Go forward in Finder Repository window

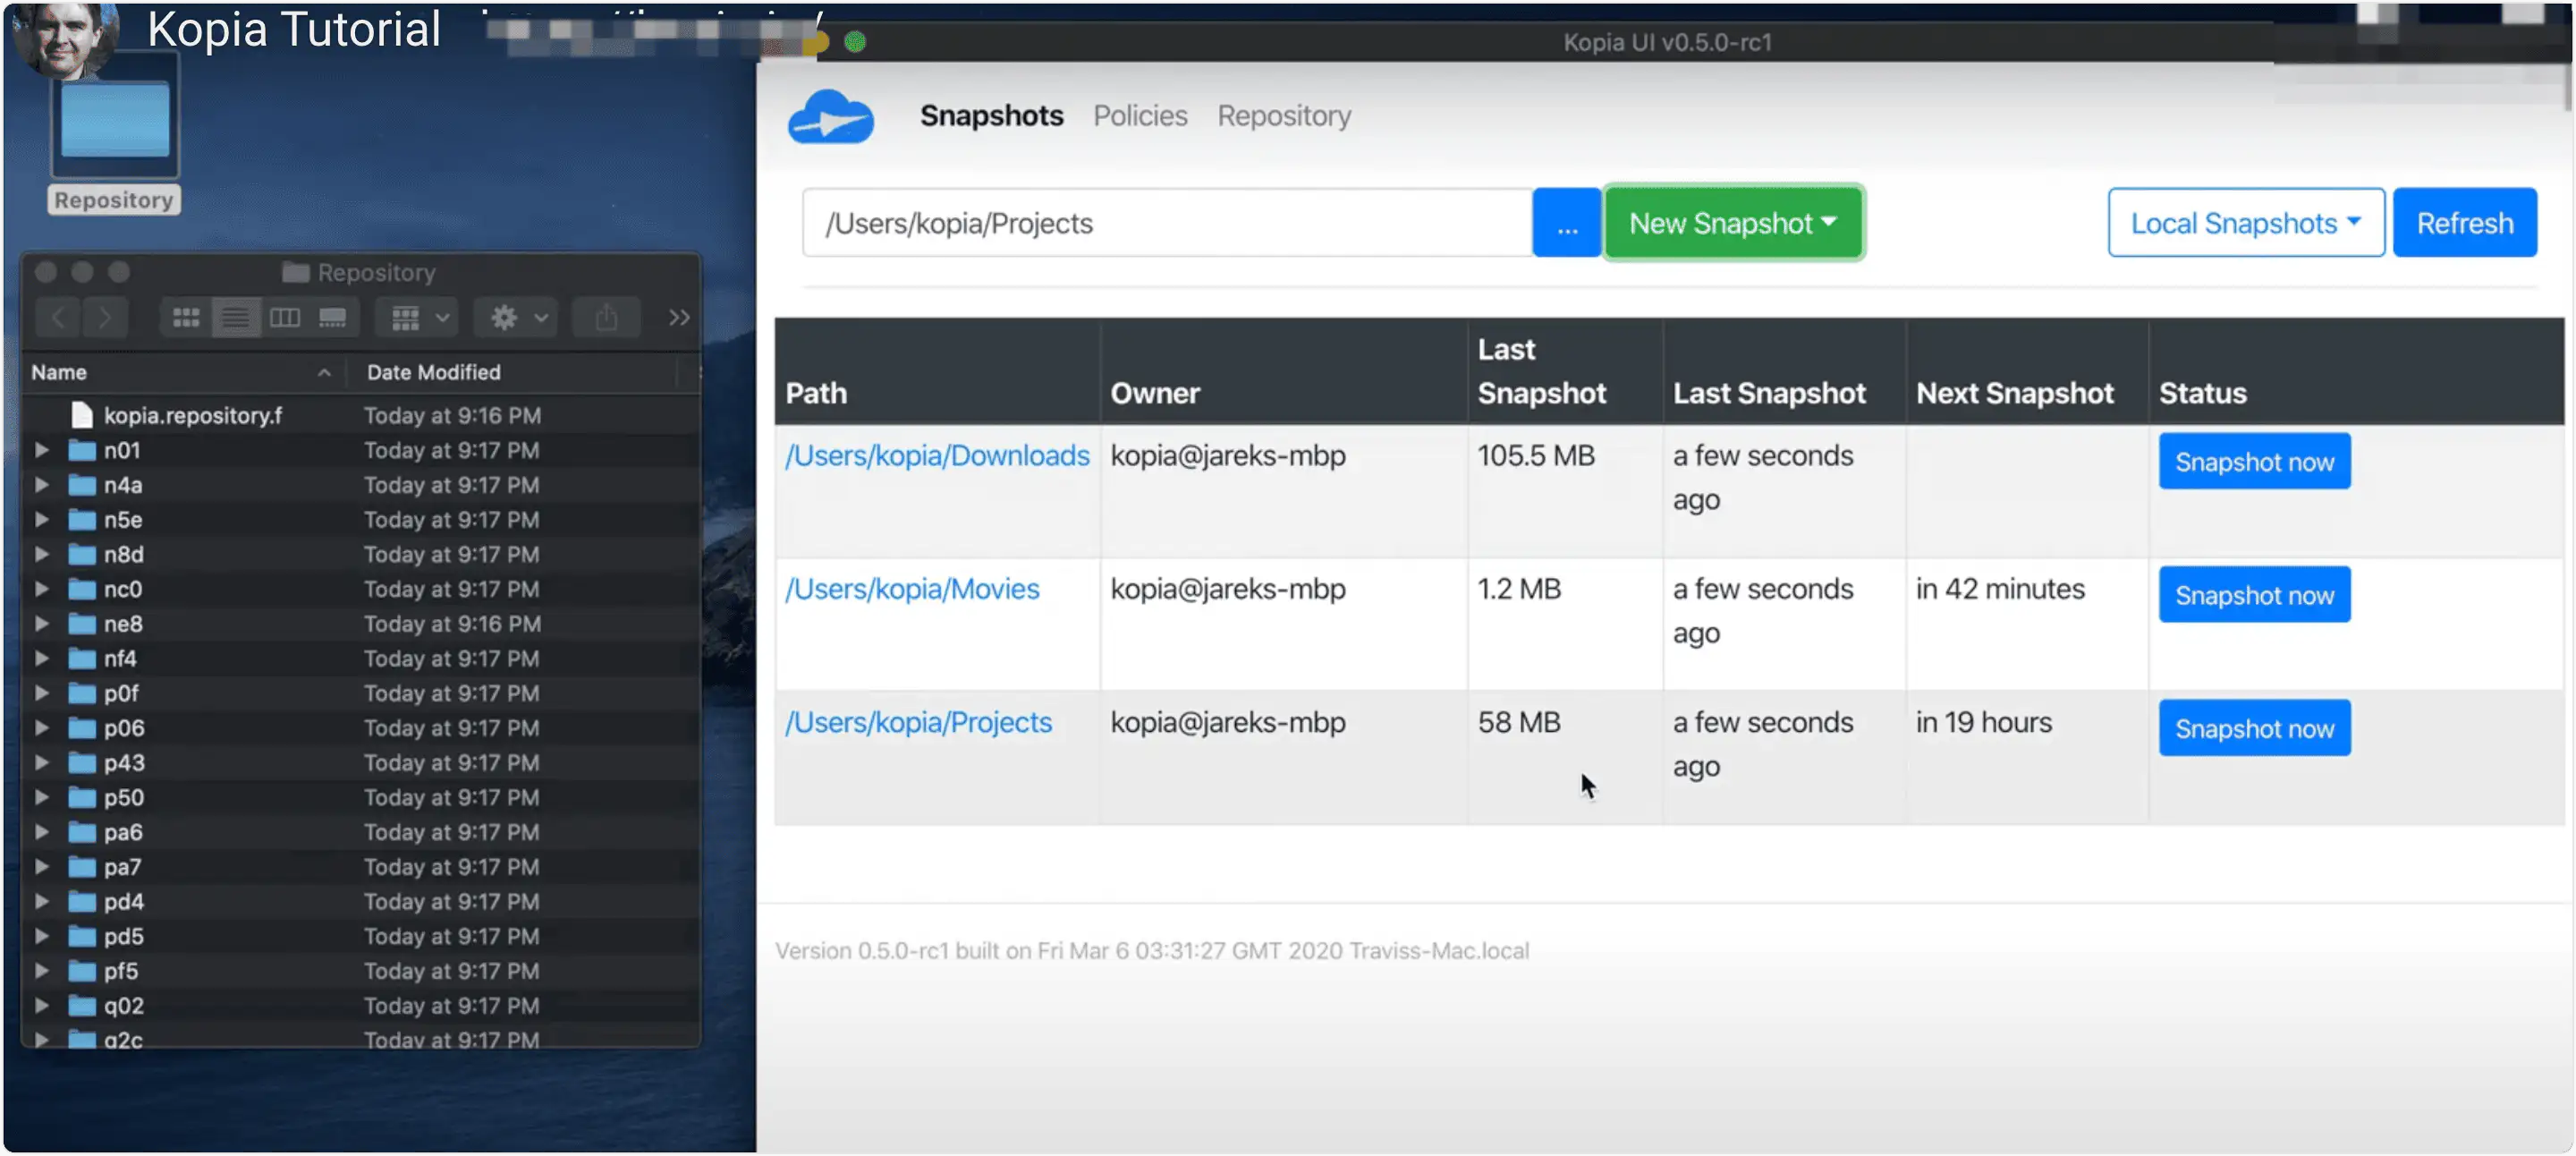point(104,318)
